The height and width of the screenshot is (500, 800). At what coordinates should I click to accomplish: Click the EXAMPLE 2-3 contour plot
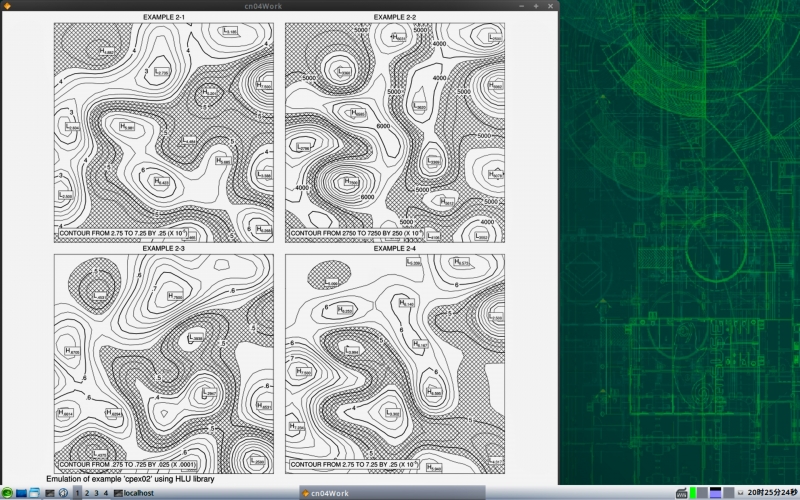[x=164, y=362]
